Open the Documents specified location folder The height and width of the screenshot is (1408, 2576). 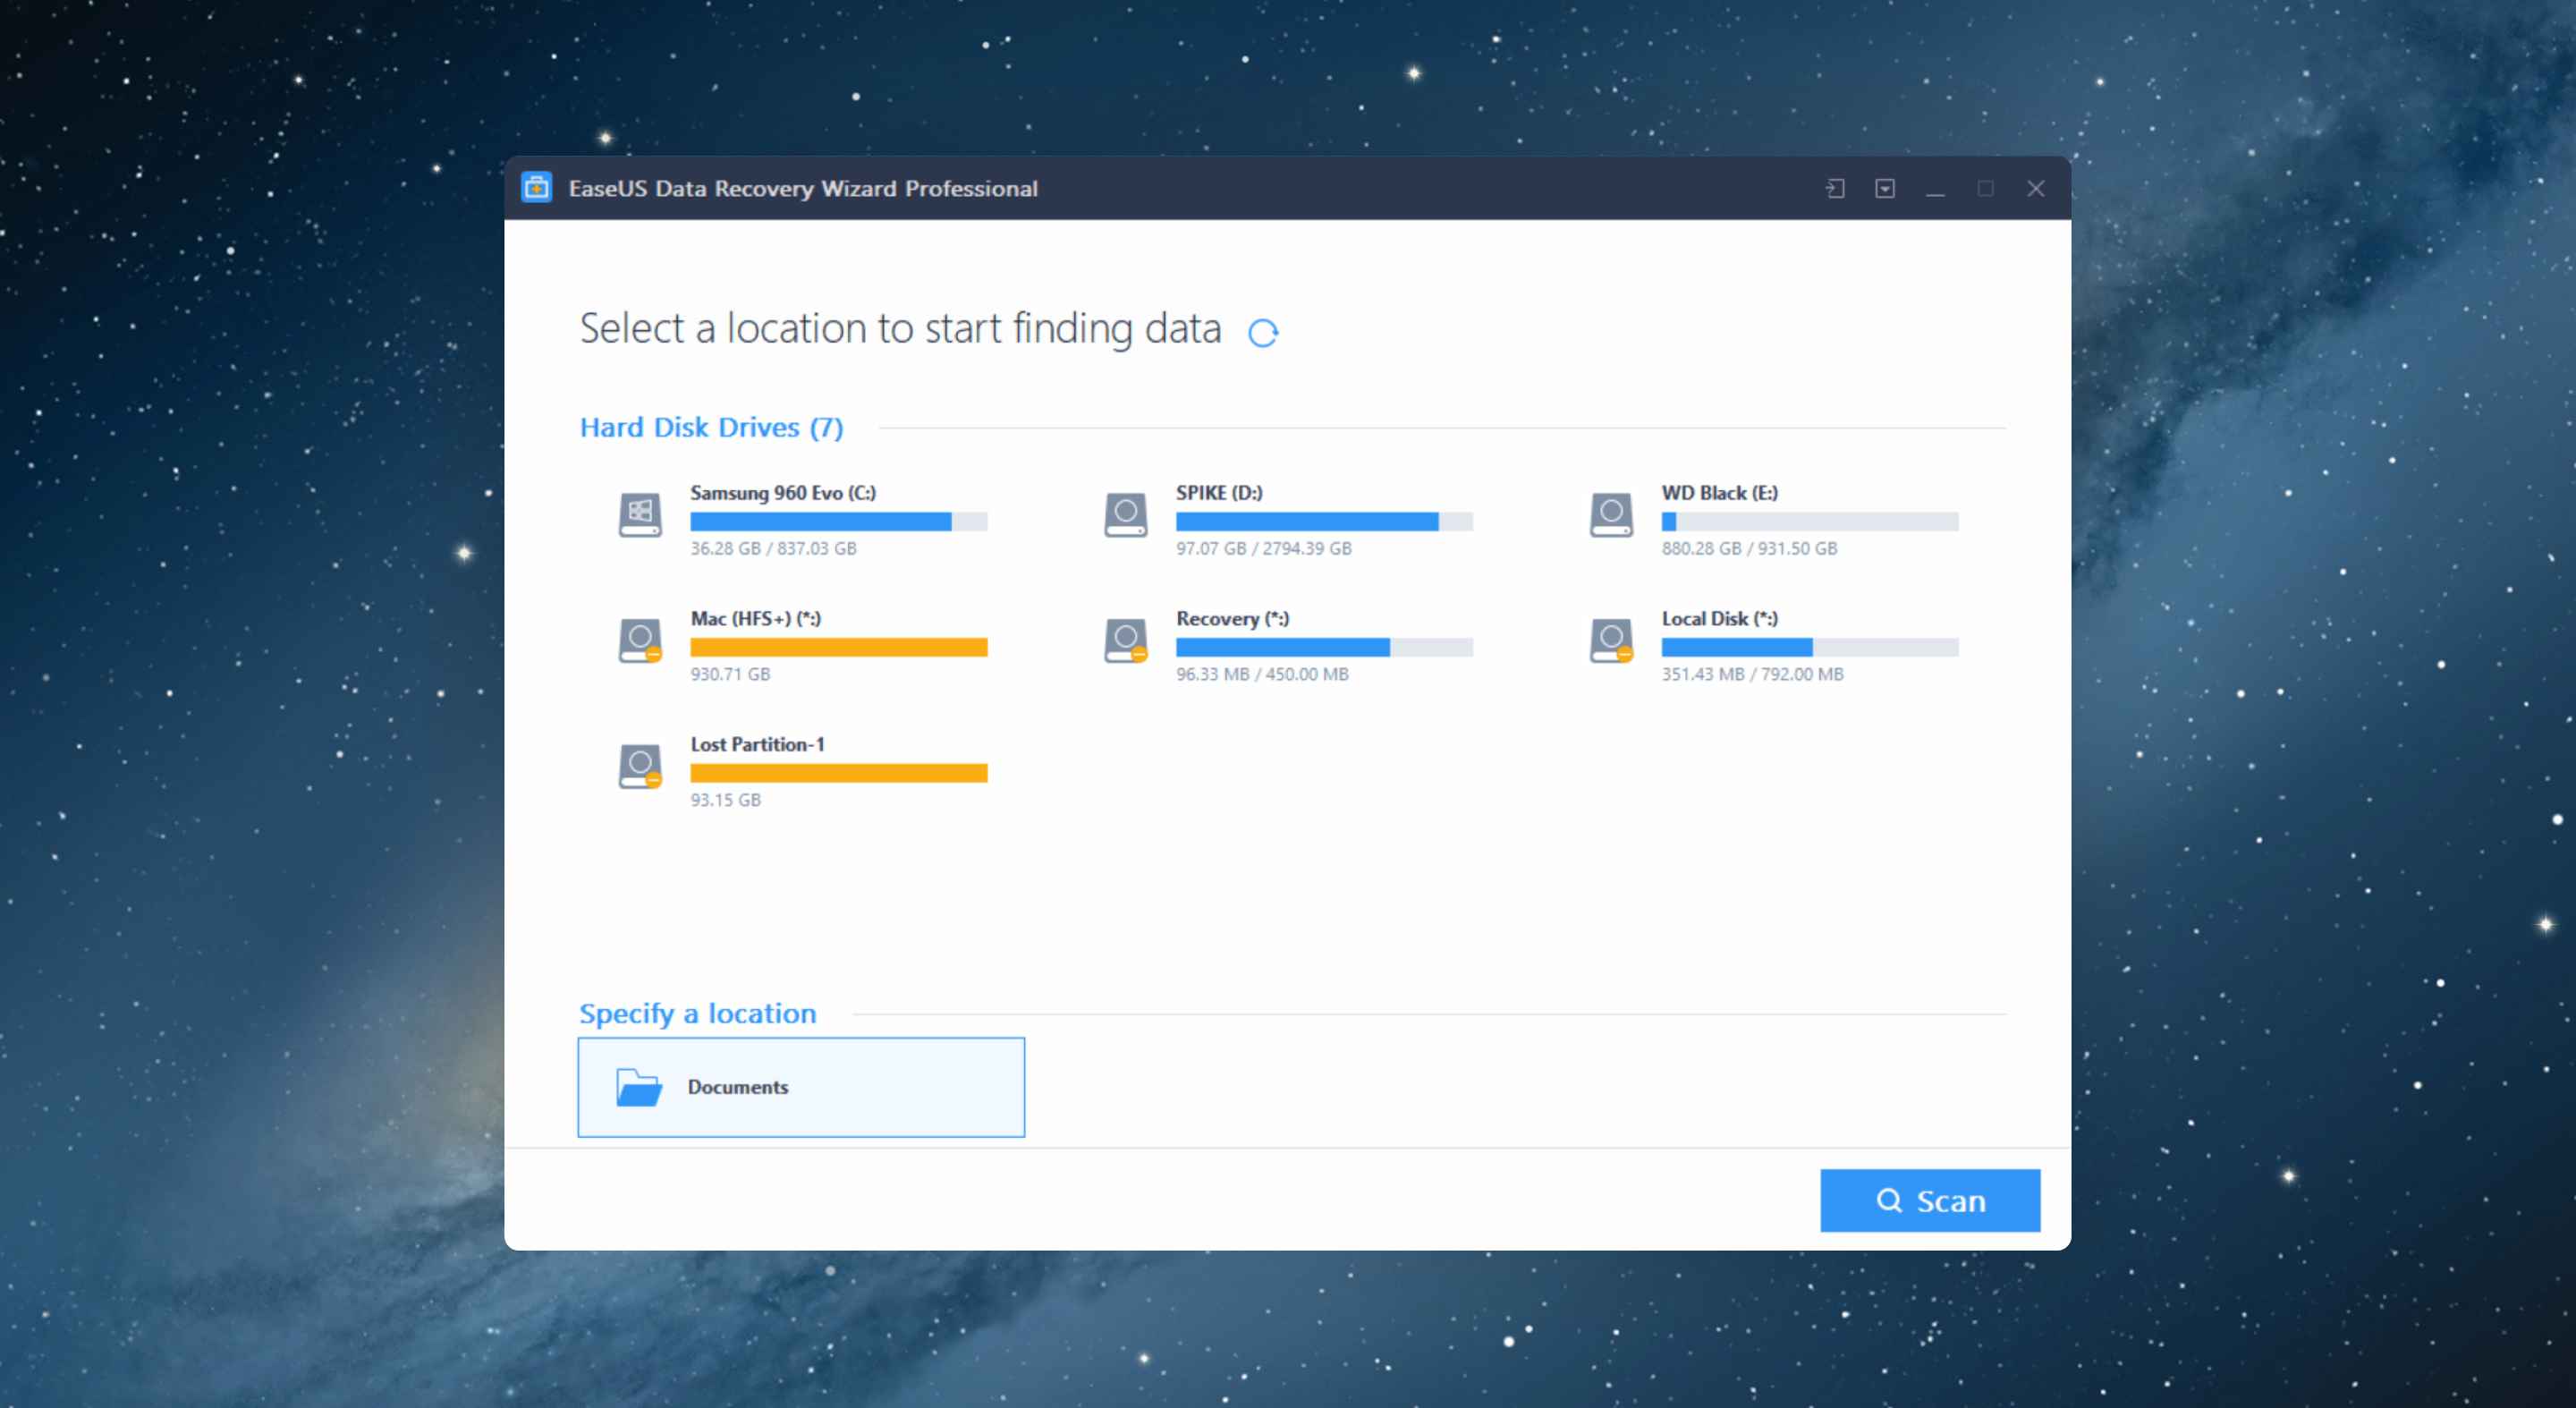click(x=801, y=1087)
